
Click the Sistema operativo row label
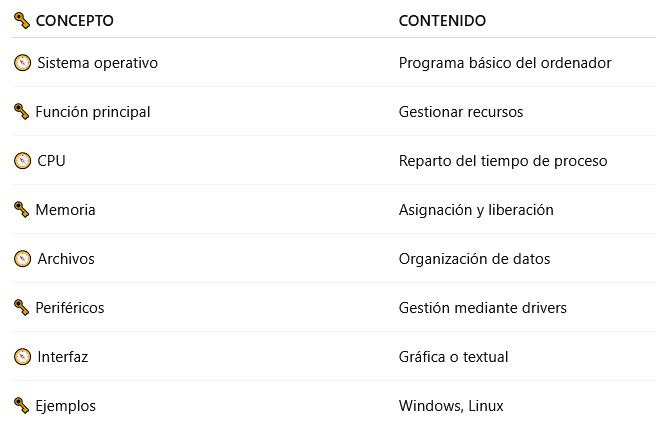click(97, 63)
